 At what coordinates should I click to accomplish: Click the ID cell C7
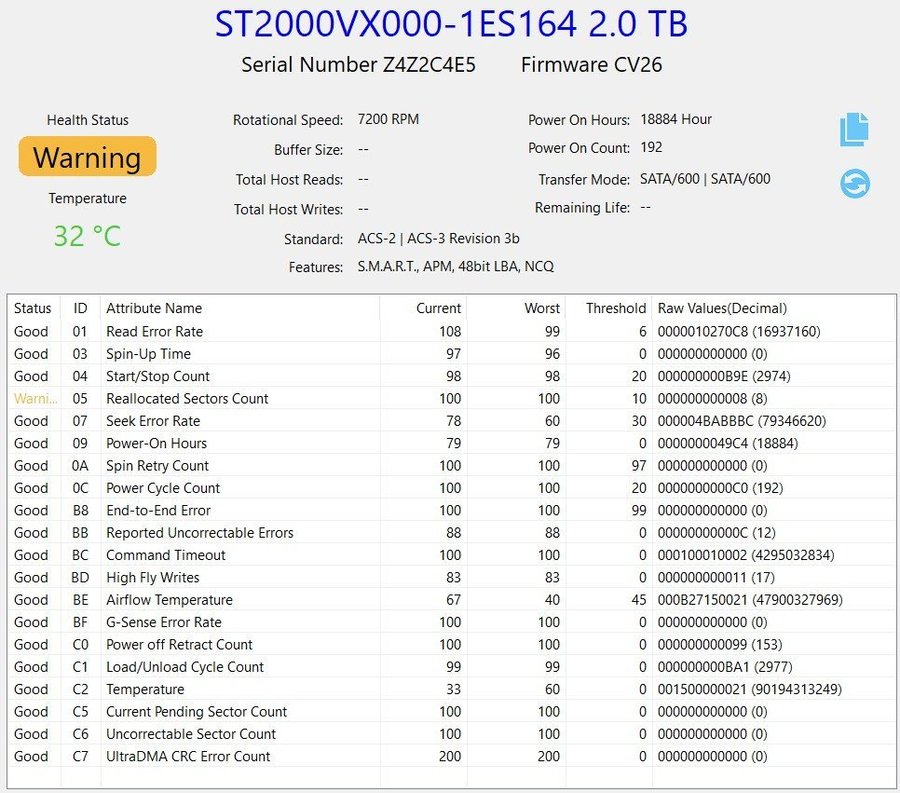(x=80, y=756)
